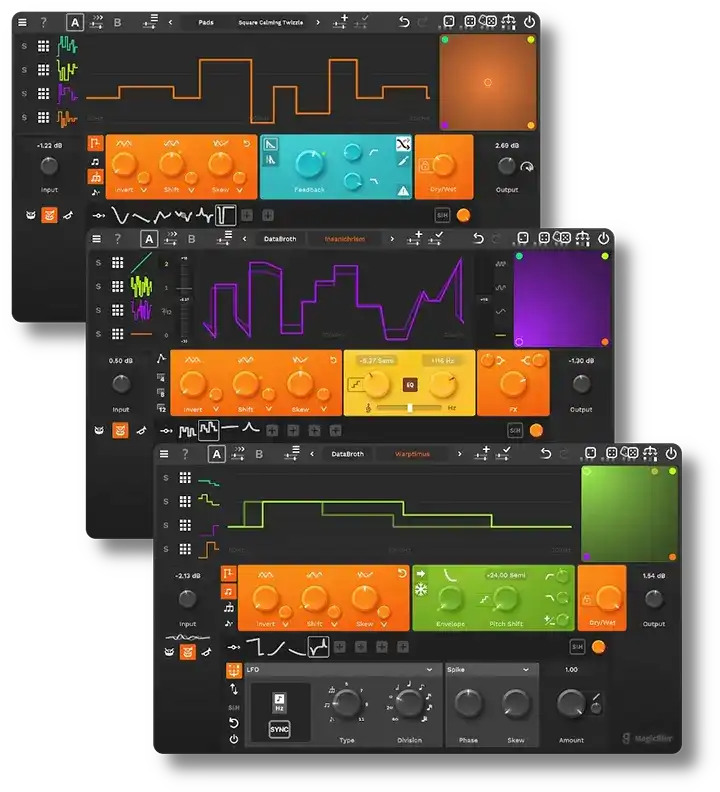Click the -5.27 Semi value field

376,361
